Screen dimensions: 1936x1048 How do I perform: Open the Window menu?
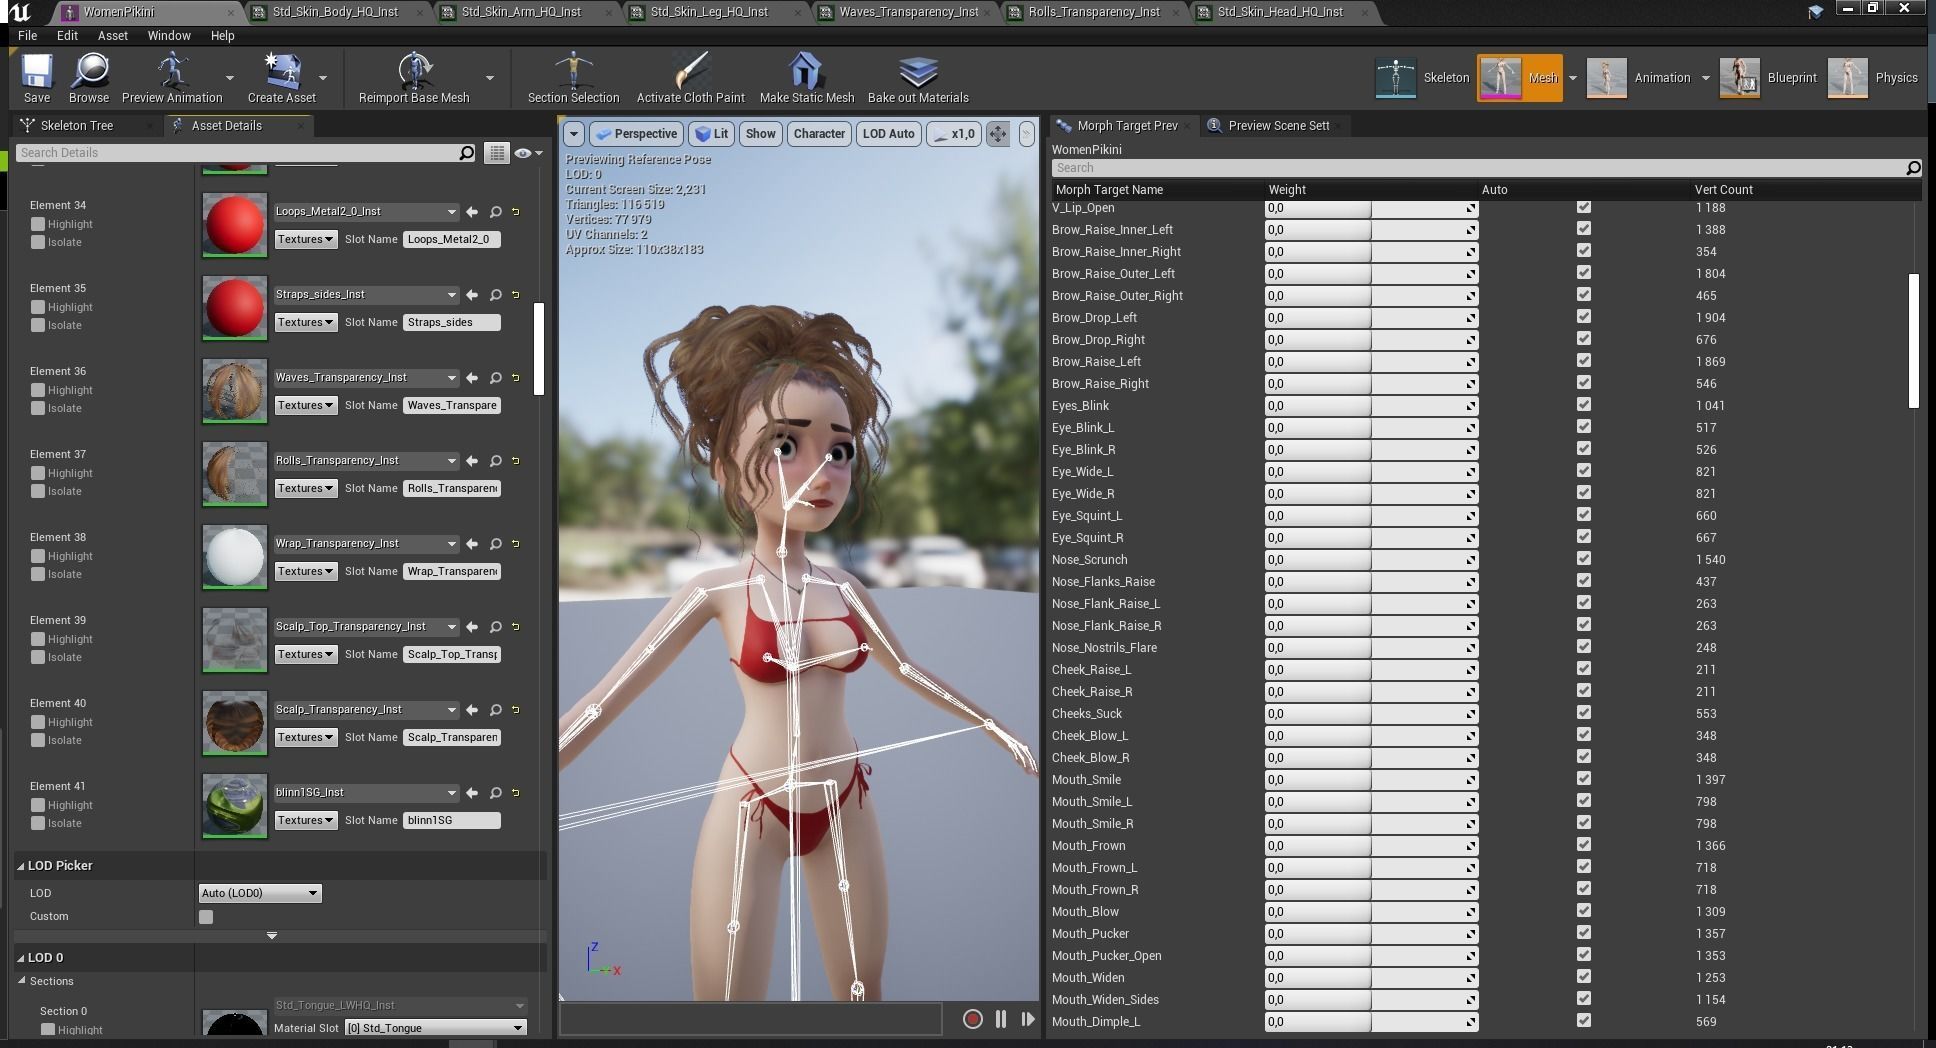tap(169, 35)
